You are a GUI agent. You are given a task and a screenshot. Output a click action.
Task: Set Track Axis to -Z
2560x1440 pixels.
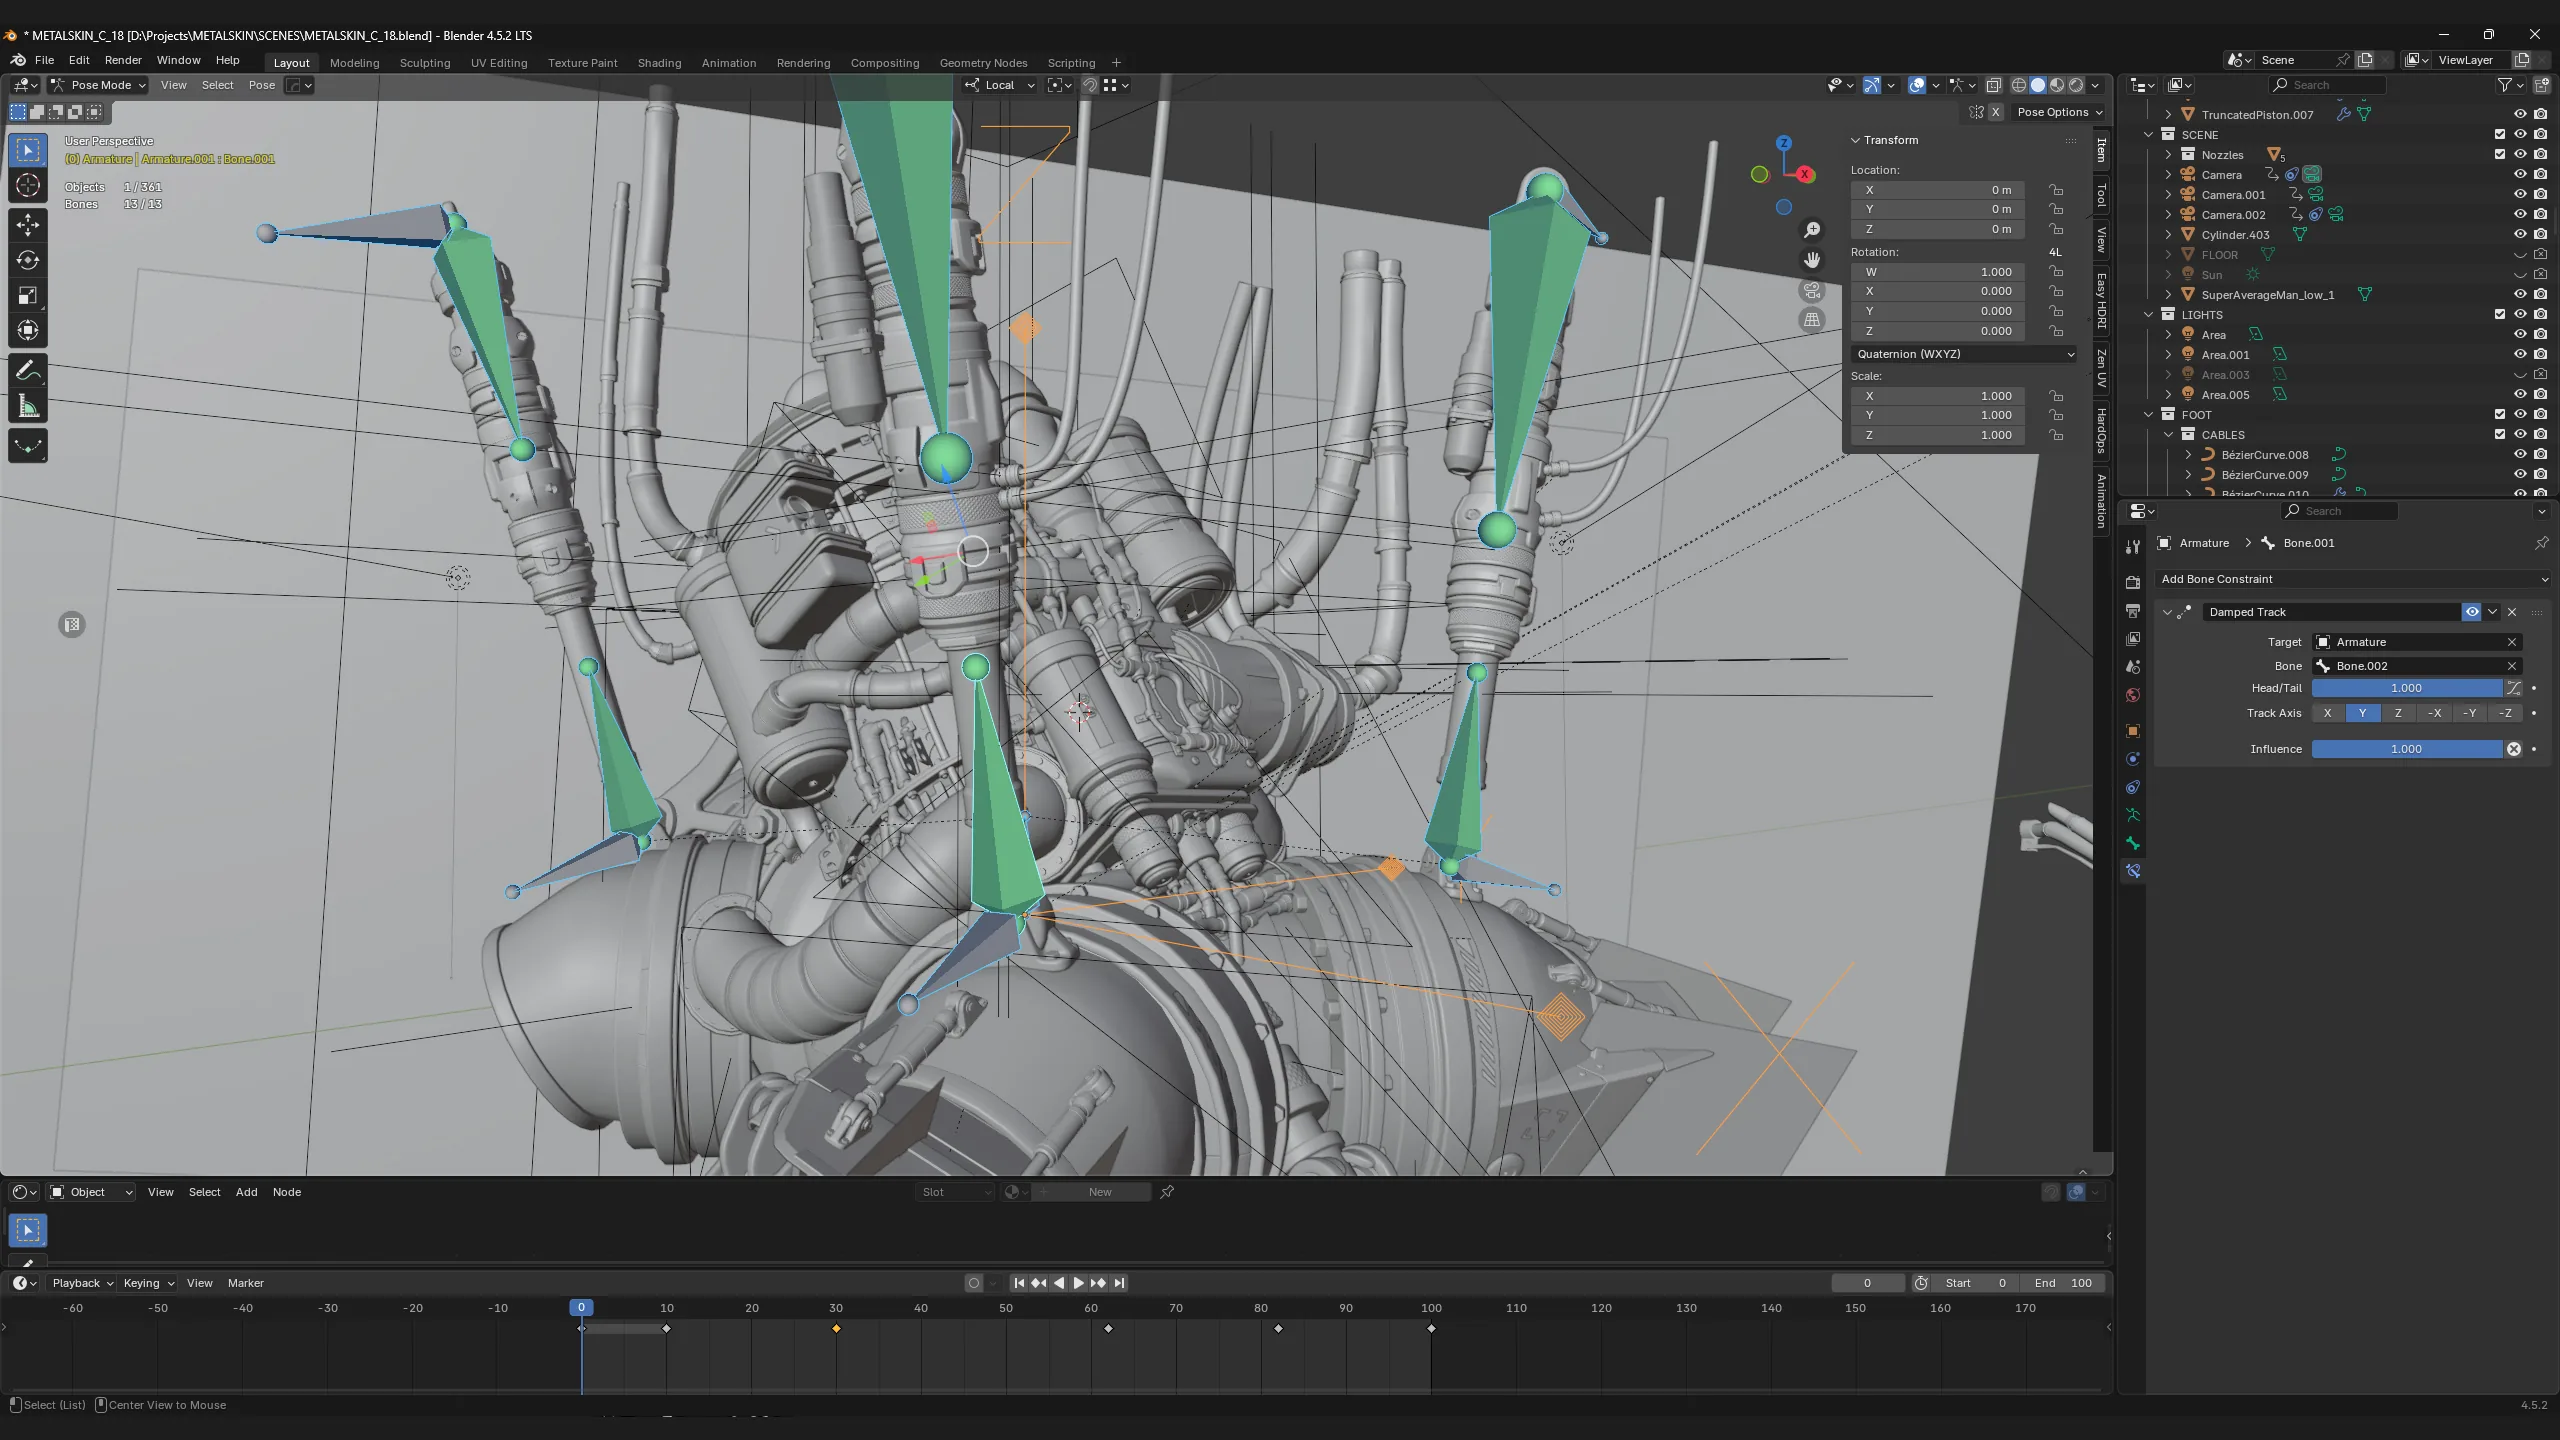tap(2505, 713)
